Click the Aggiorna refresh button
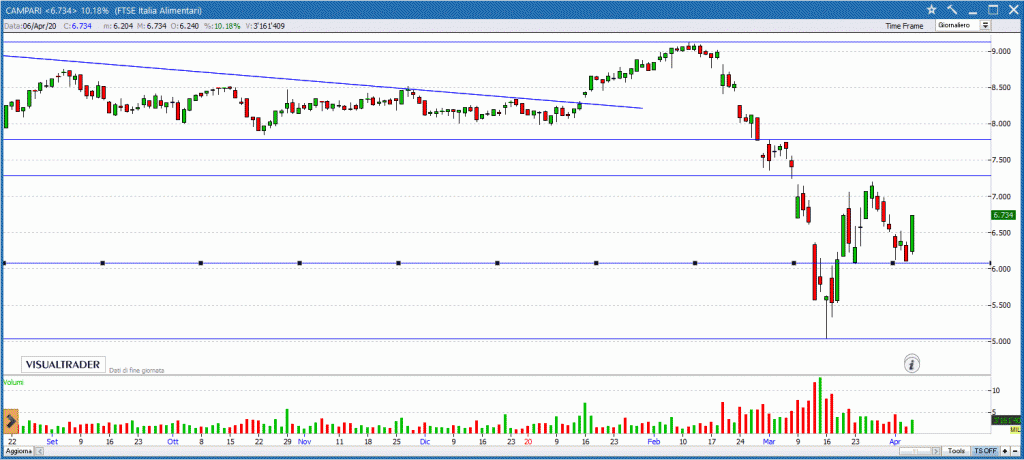 click(18, 451)
